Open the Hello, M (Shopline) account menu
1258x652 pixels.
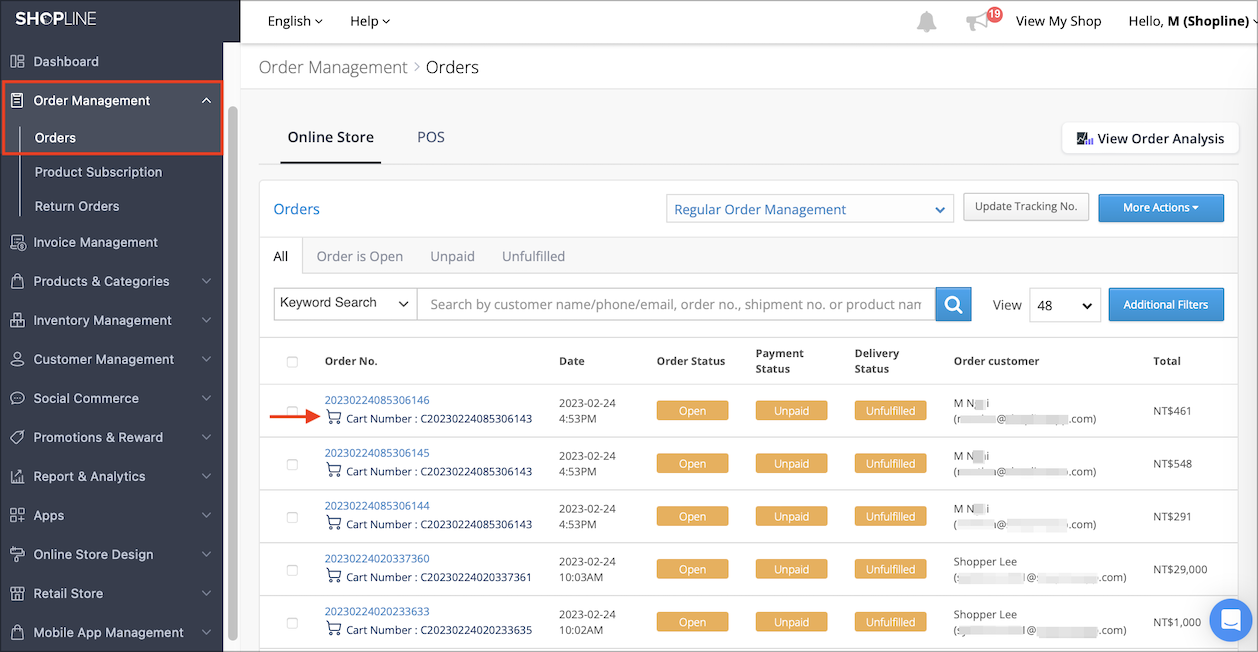[x=1192, y=21]
